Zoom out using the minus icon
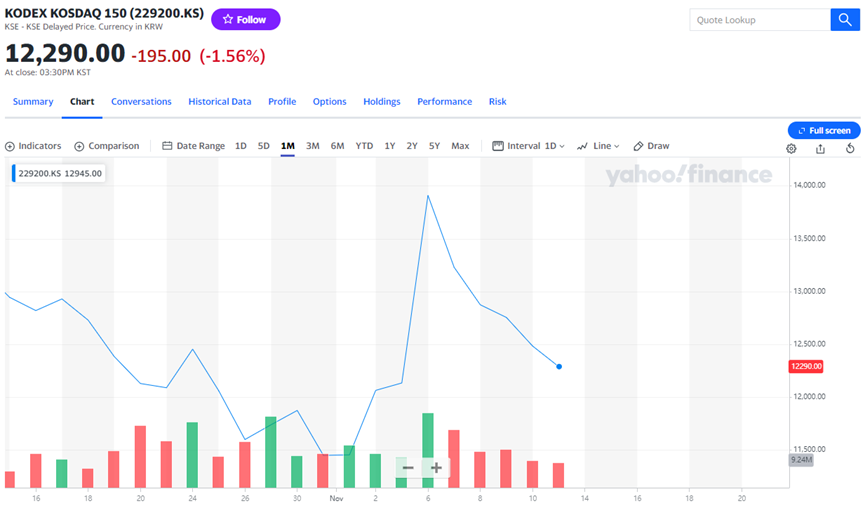This screenshot has height=513, width=865. click(408, 468)
